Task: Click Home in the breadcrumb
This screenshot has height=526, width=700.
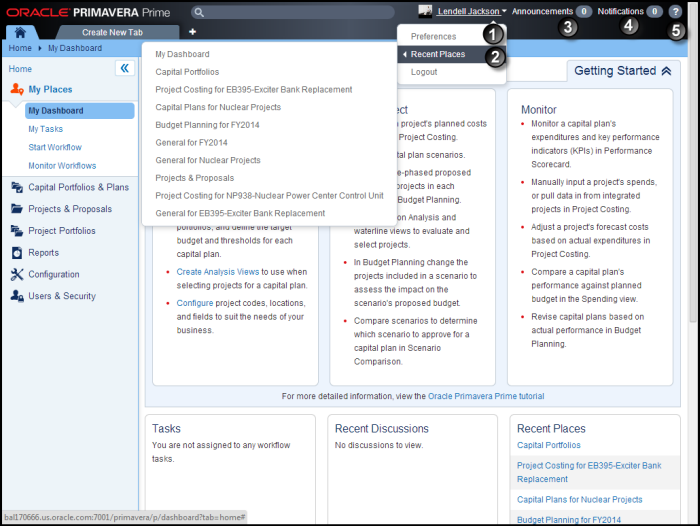Action: click(x=20, y=48)
